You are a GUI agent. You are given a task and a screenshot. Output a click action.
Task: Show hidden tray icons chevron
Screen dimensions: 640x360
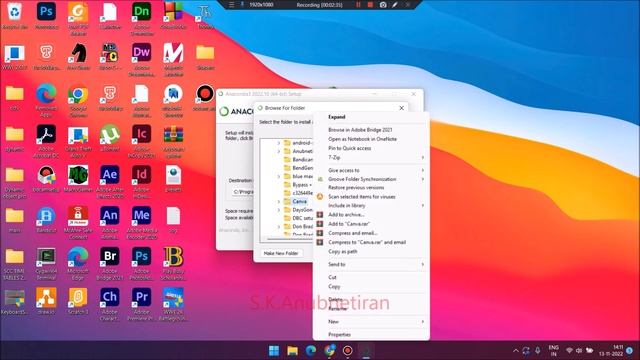(516, 351)
